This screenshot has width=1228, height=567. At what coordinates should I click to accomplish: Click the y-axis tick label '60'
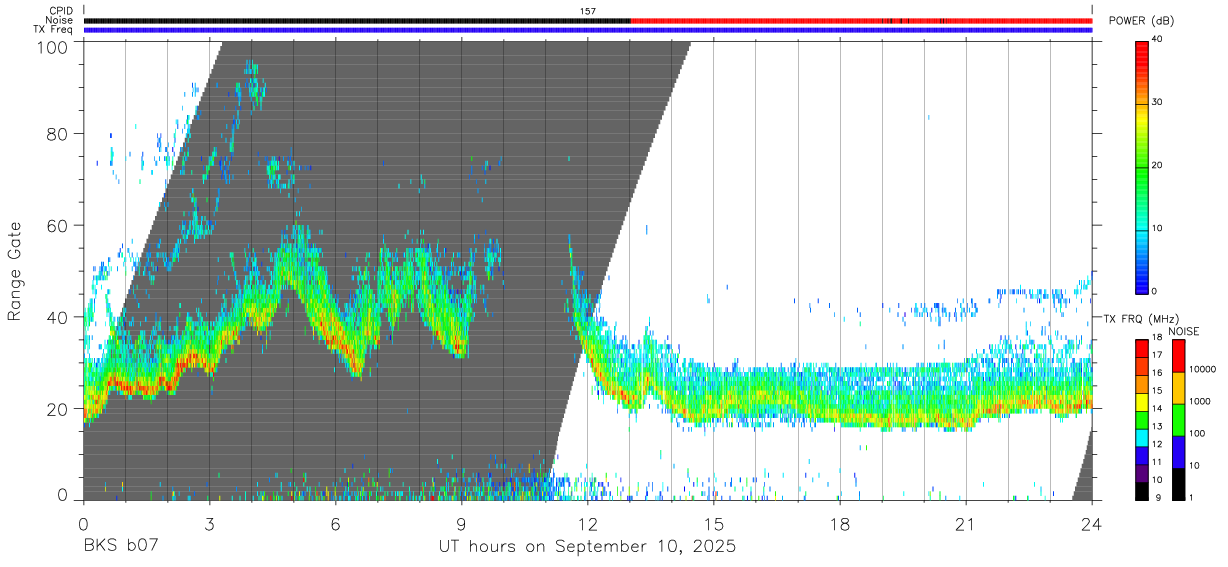tap(58, 226)
